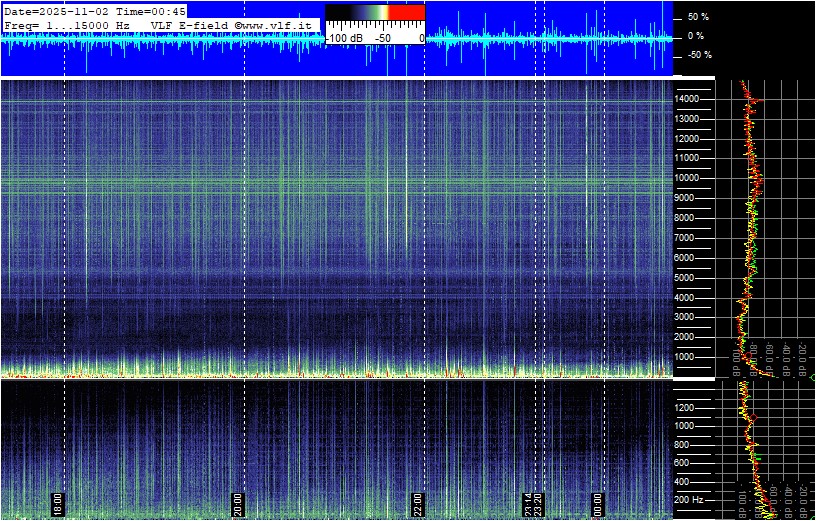Click the 200 Hz label on lower axis
The height and width of the screenshot is (521, 816).
tap(690, 499)
